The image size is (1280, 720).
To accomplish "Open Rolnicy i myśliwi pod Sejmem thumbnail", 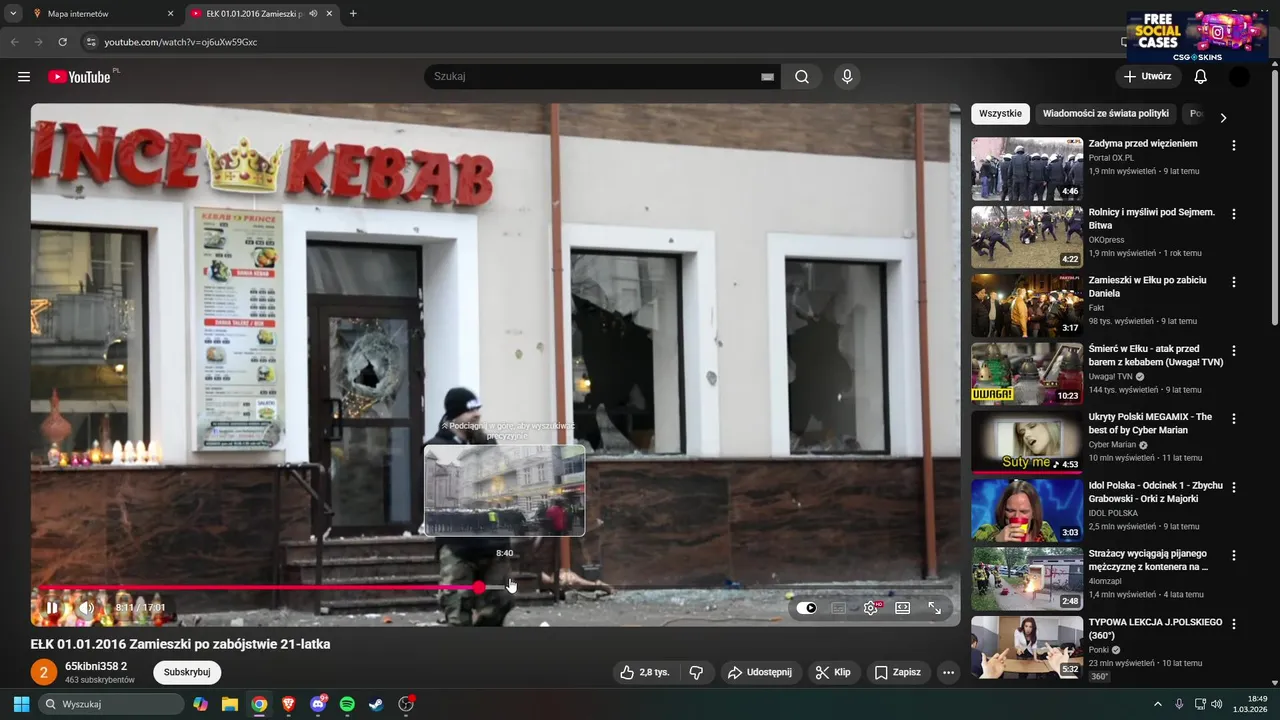I will pos(1027,237).
